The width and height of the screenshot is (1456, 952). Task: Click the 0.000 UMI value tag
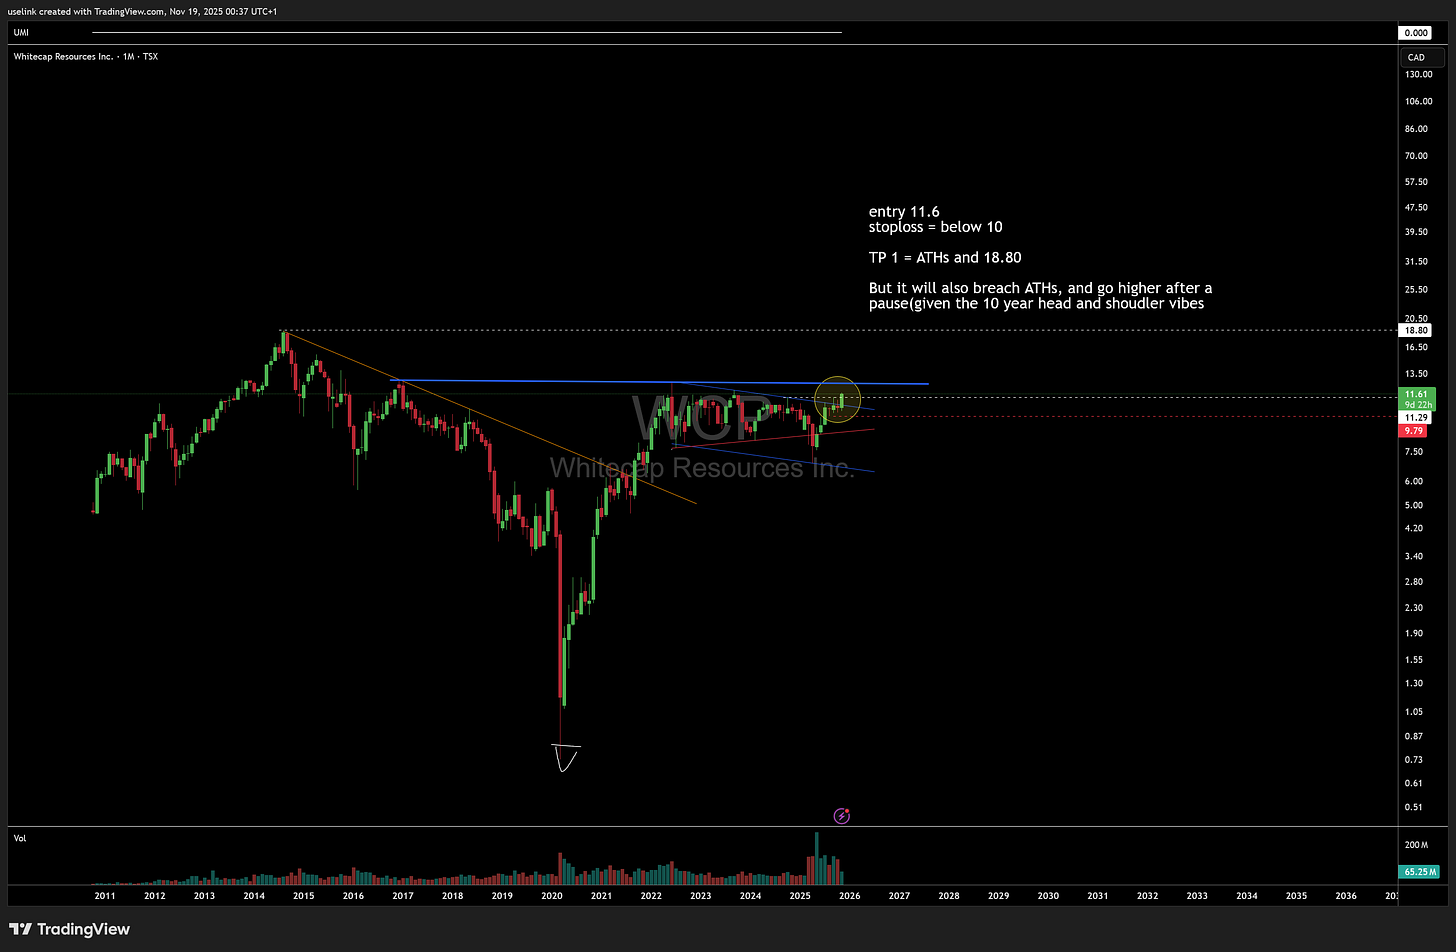pos(1416,33)
